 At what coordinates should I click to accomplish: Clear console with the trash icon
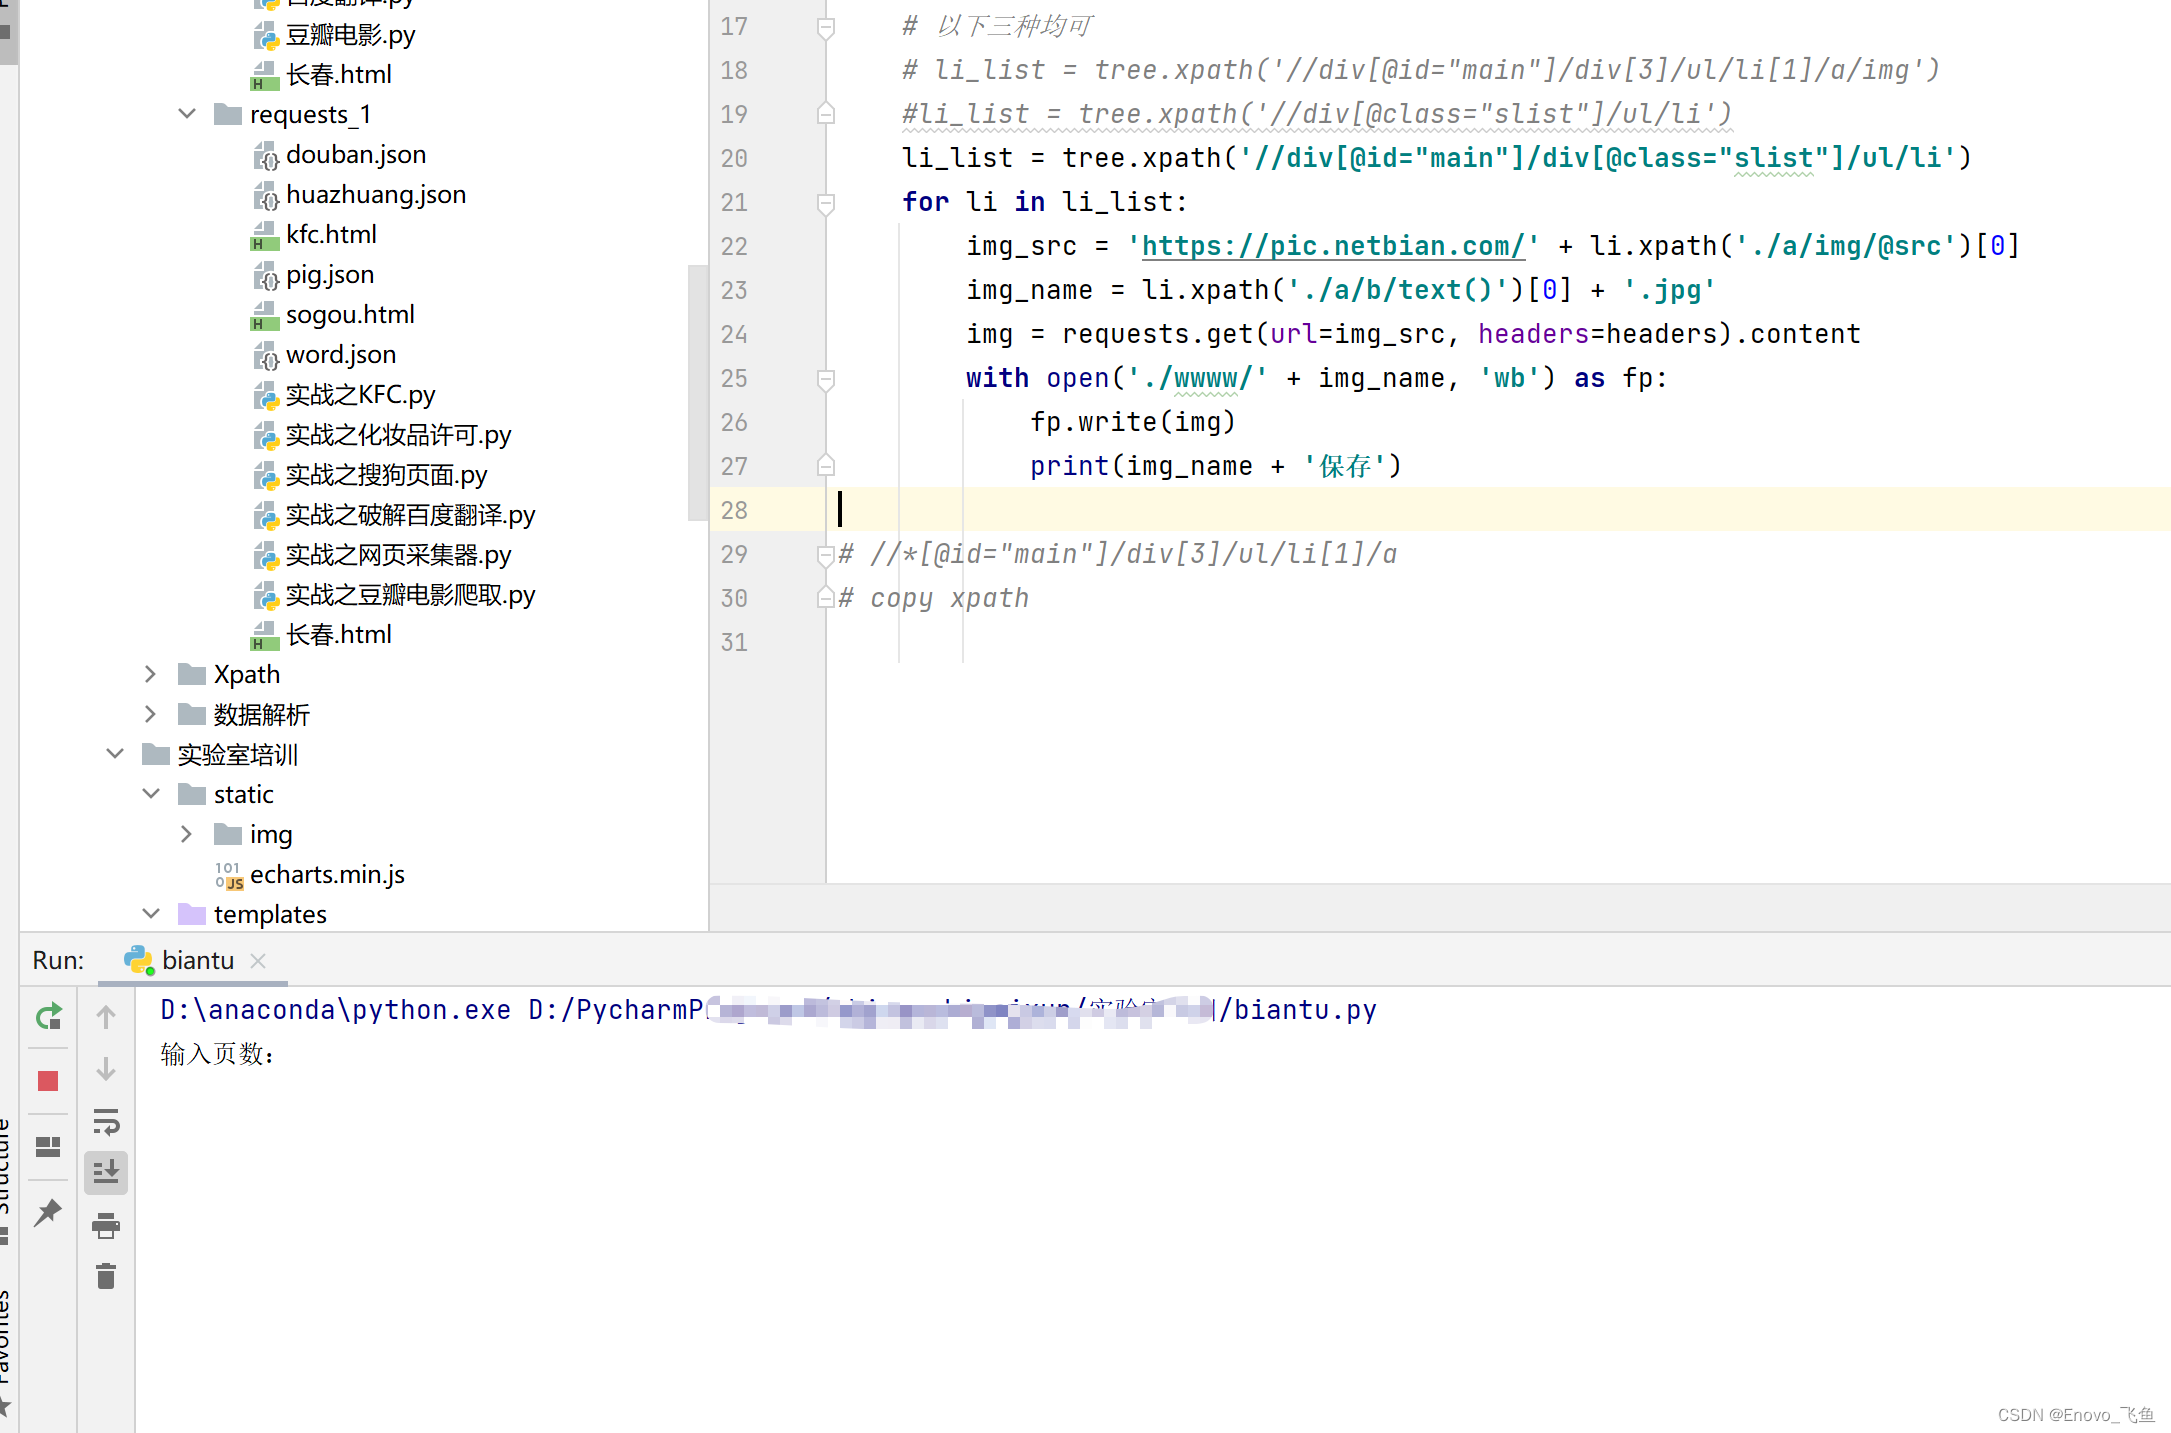pos(106,1276)
